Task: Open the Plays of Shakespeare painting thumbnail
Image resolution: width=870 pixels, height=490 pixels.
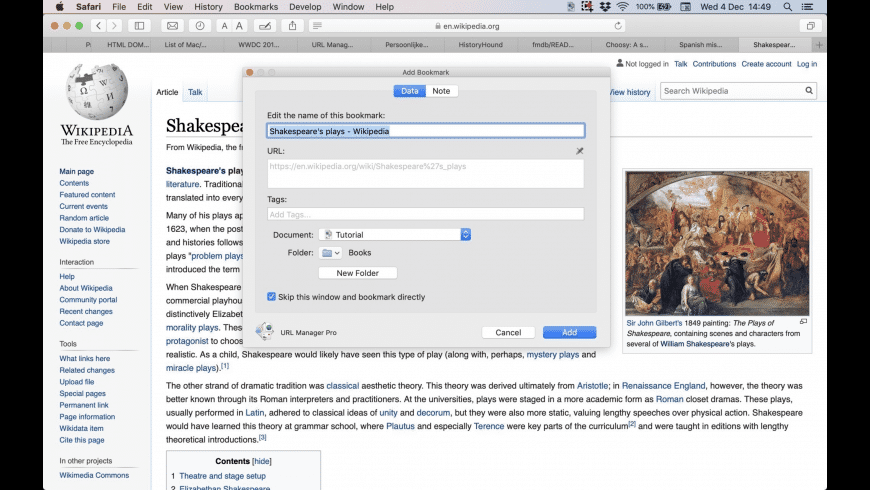Action: [717, 243]
